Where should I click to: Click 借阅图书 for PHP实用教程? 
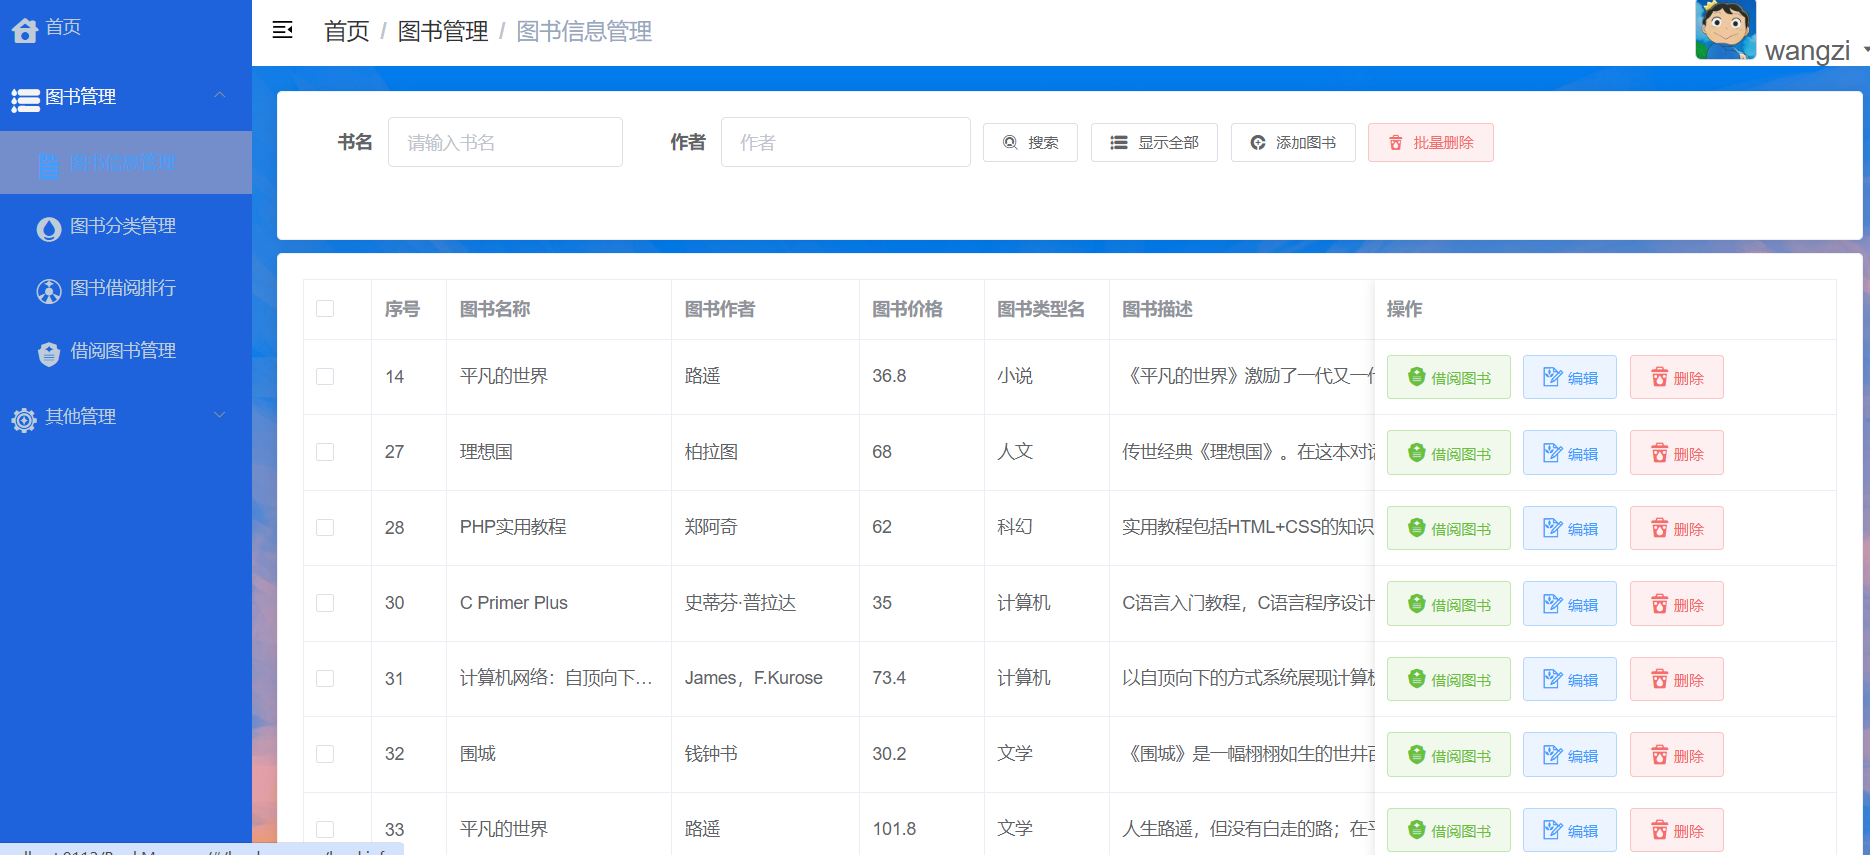pos(1449,528)
